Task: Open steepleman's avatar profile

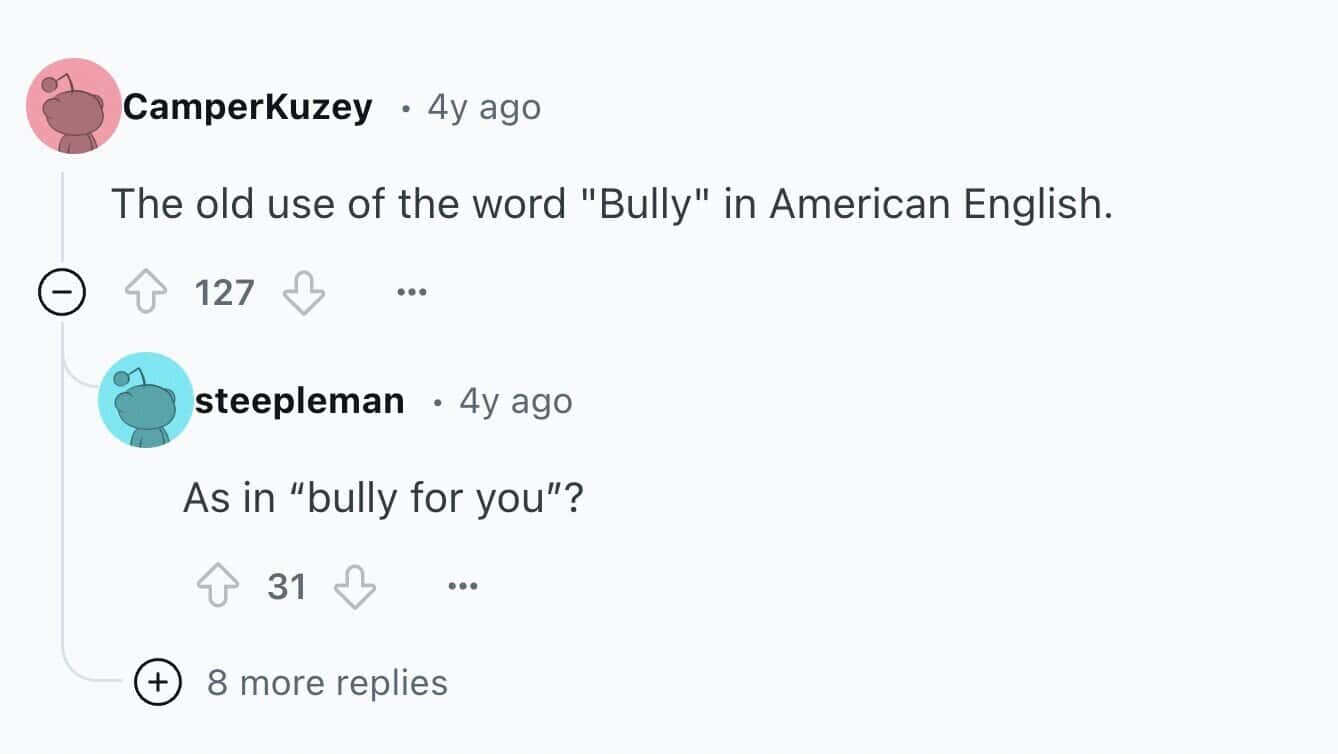Action: coord(145,400)
